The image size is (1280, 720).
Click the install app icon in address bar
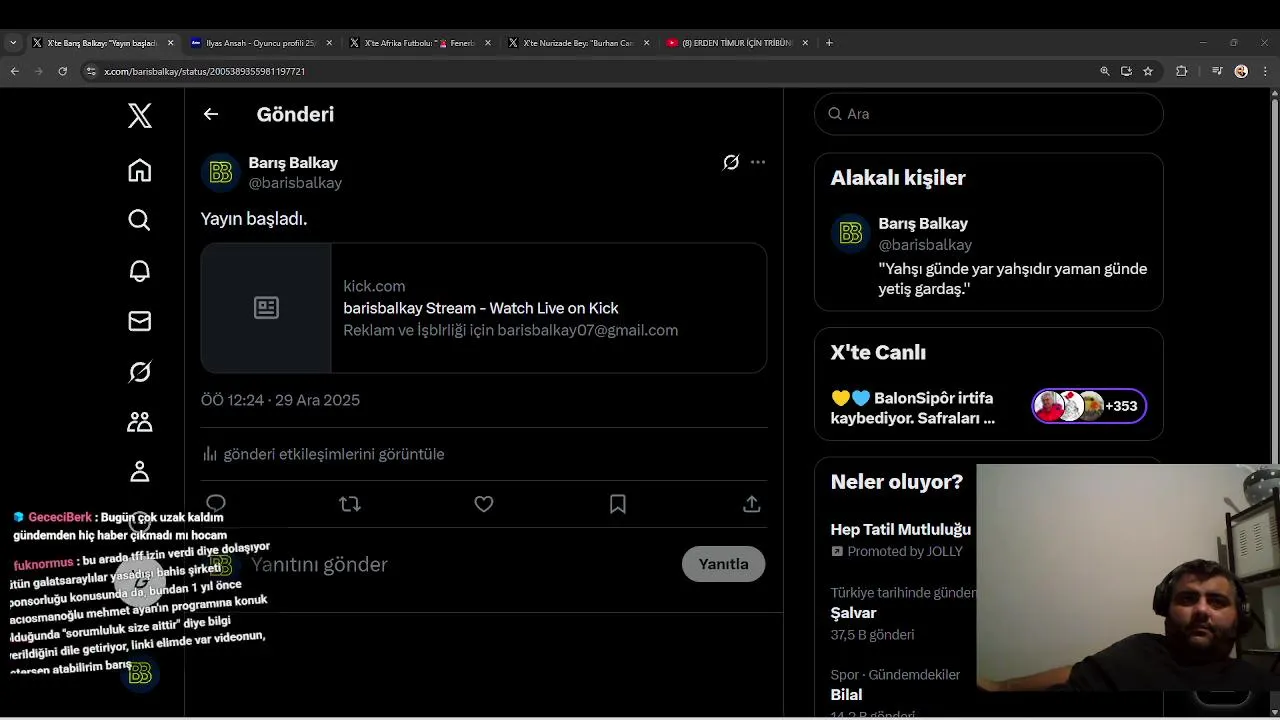[x=1126, y=71]
